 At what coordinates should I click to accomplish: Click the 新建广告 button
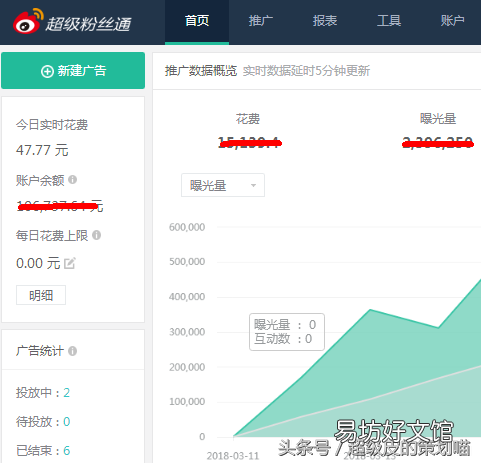click(73, 71)
